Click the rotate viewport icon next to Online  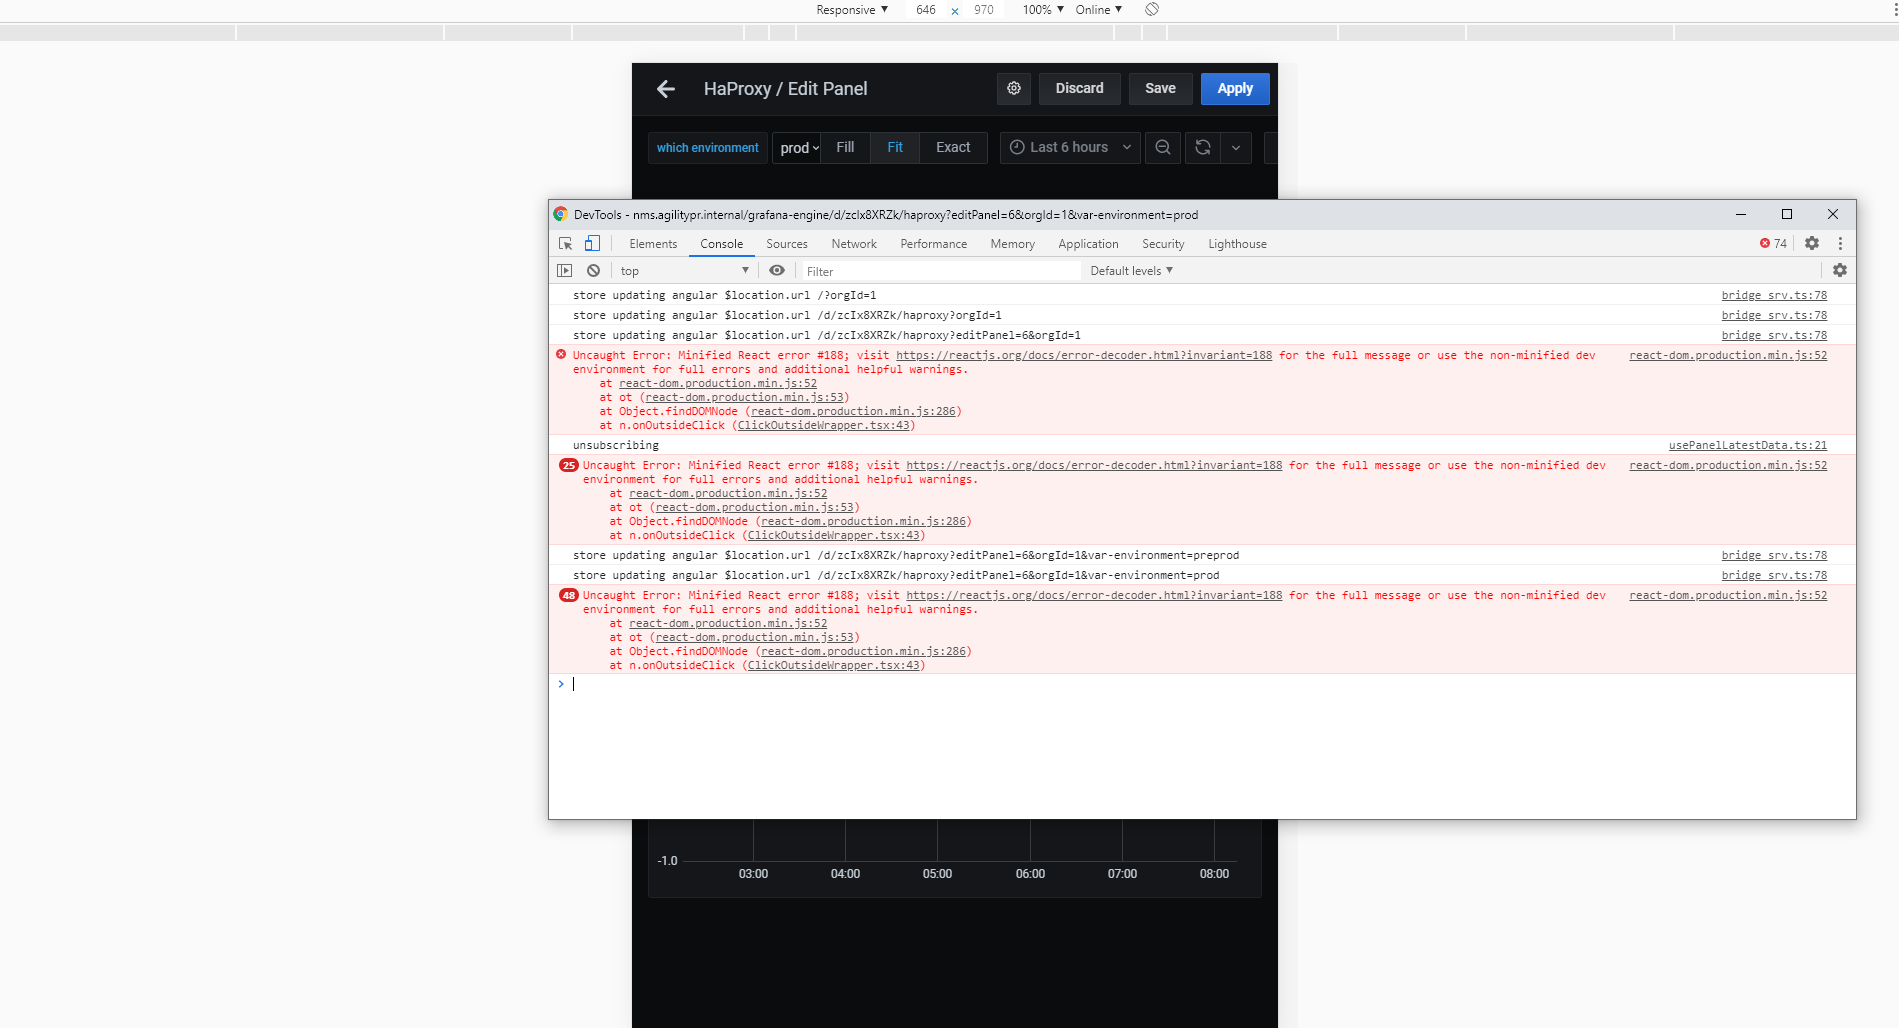tap(1151, 10)
